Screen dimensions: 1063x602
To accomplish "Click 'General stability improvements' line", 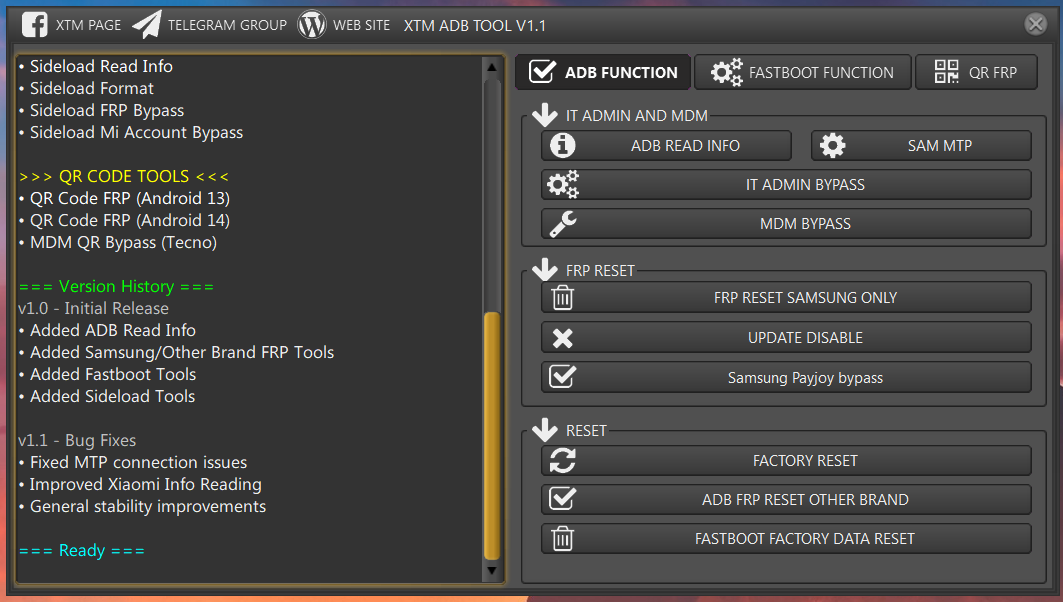I will [x=148, y=506].
